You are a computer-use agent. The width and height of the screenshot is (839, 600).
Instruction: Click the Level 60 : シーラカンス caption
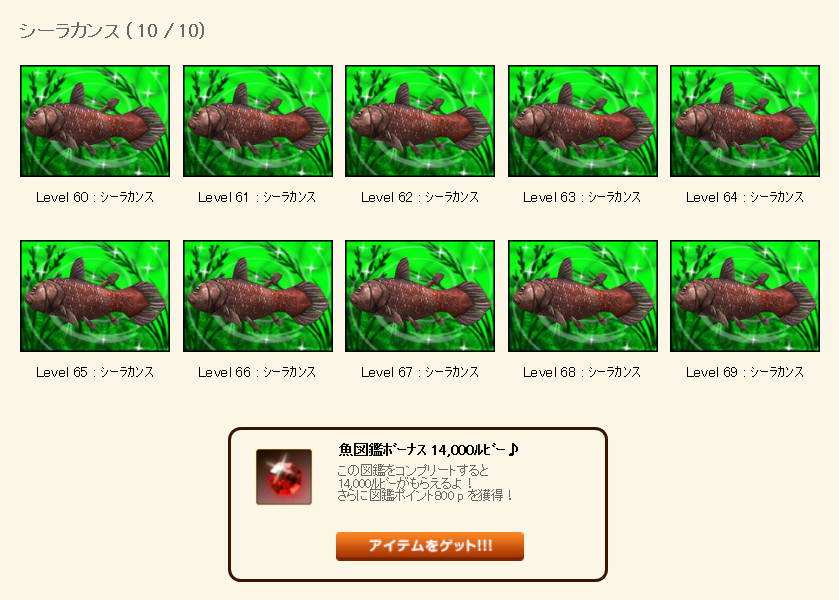coord(95,198)
